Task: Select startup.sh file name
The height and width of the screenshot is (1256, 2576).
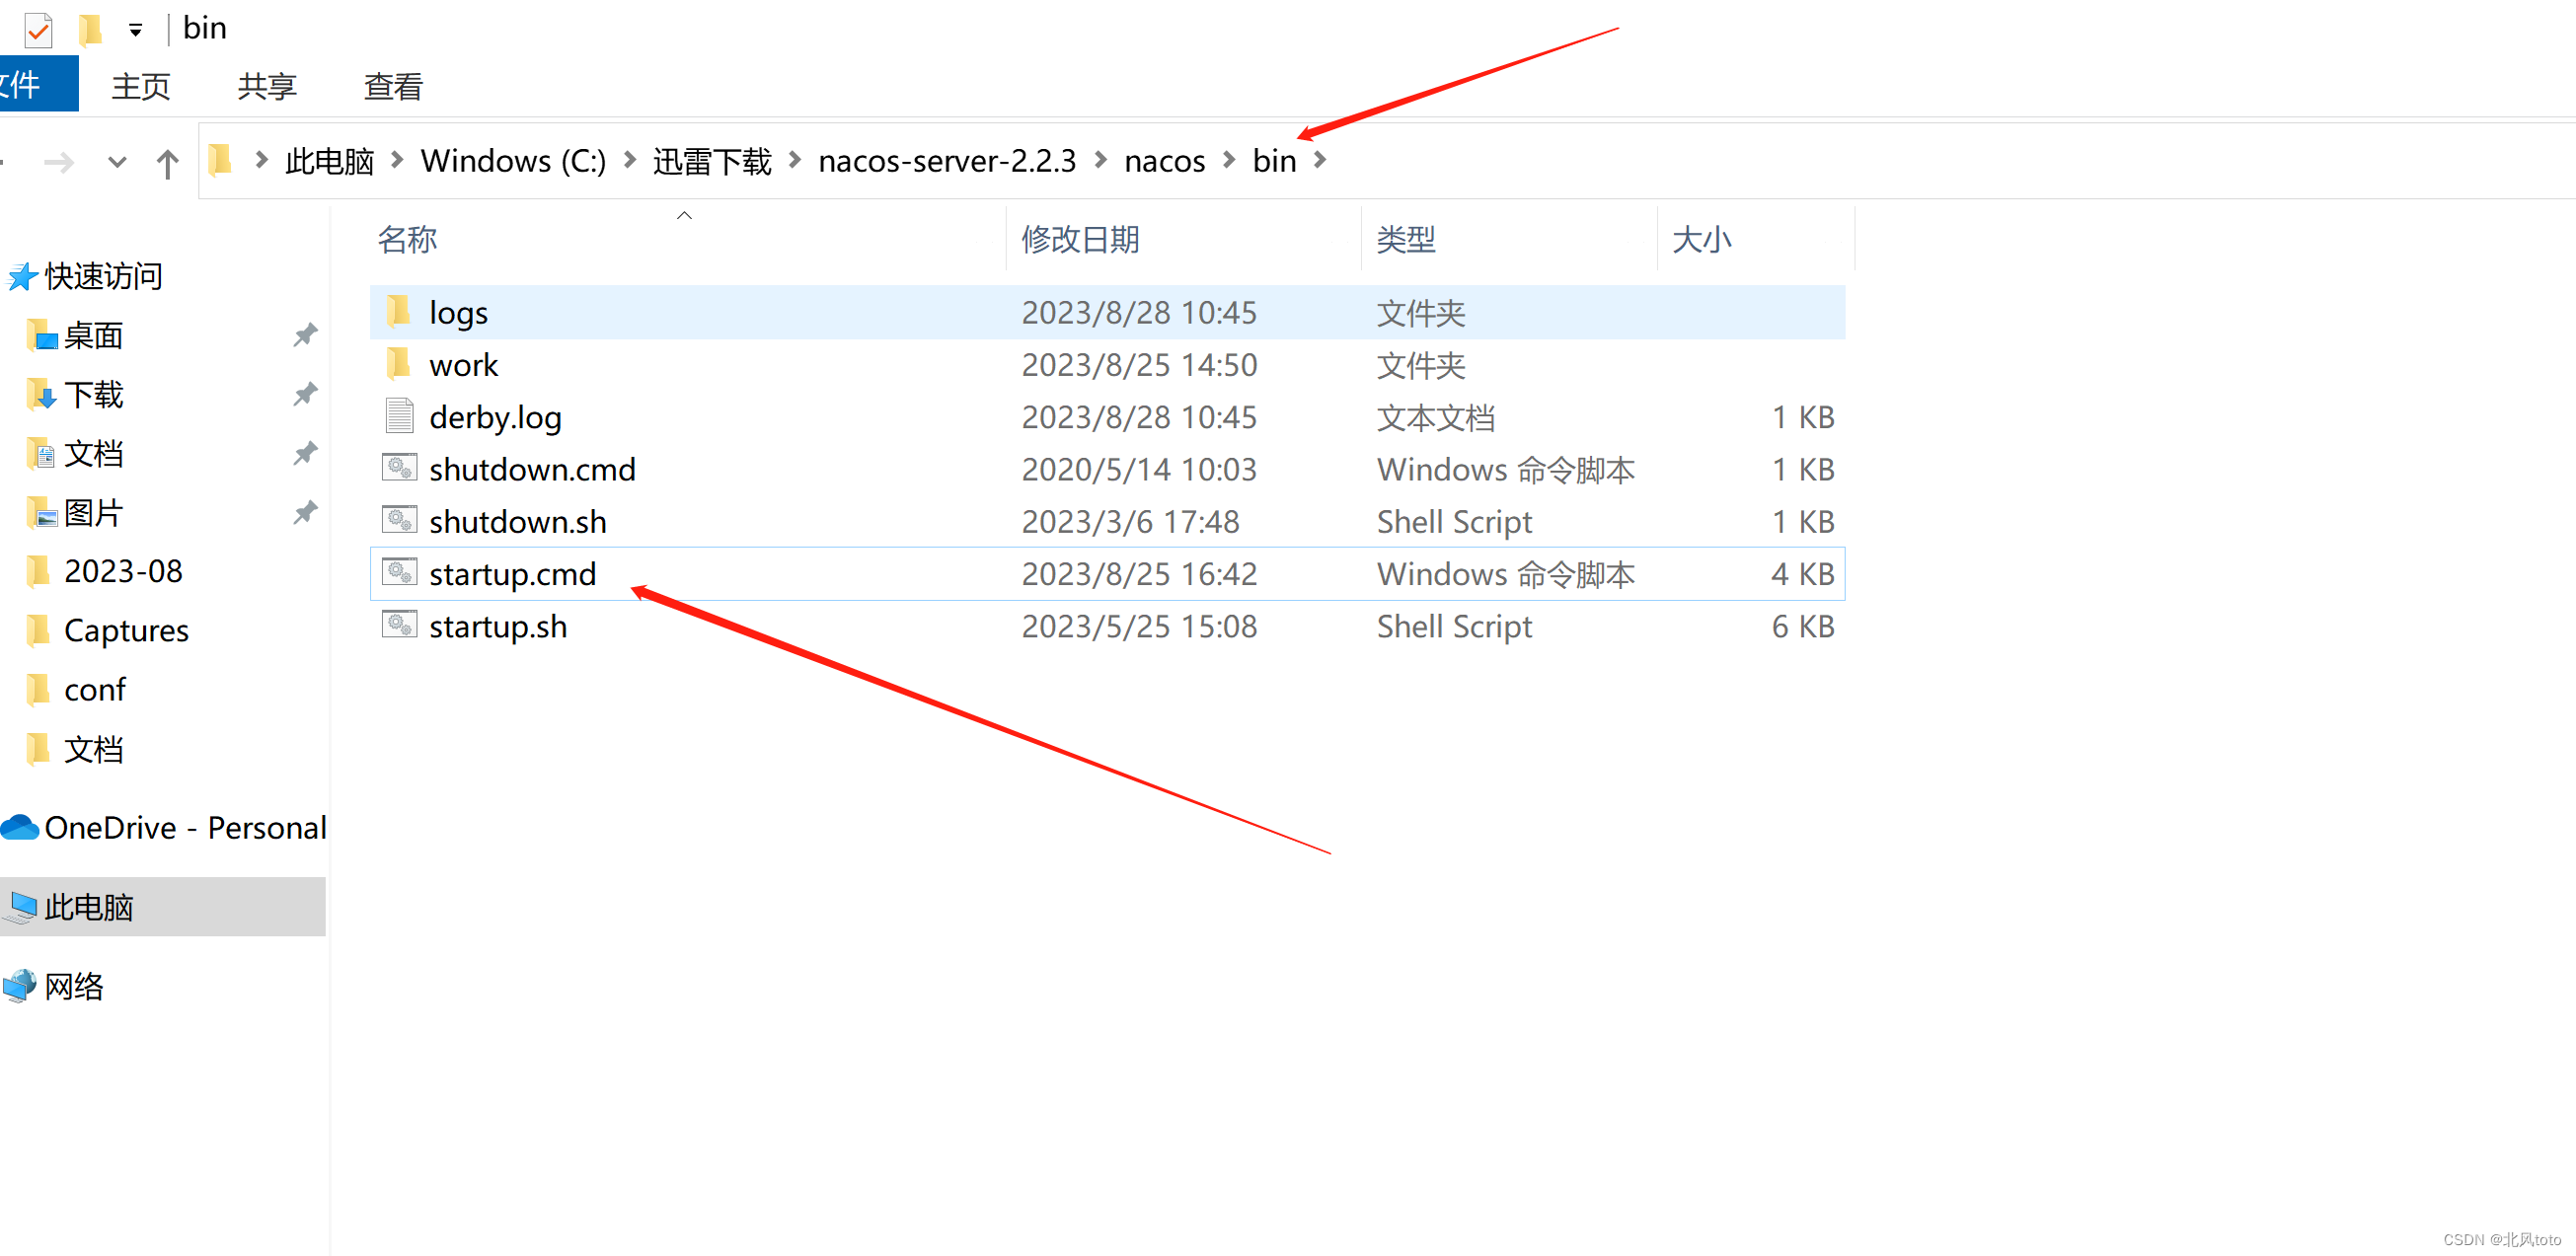Action: point(498,626)
